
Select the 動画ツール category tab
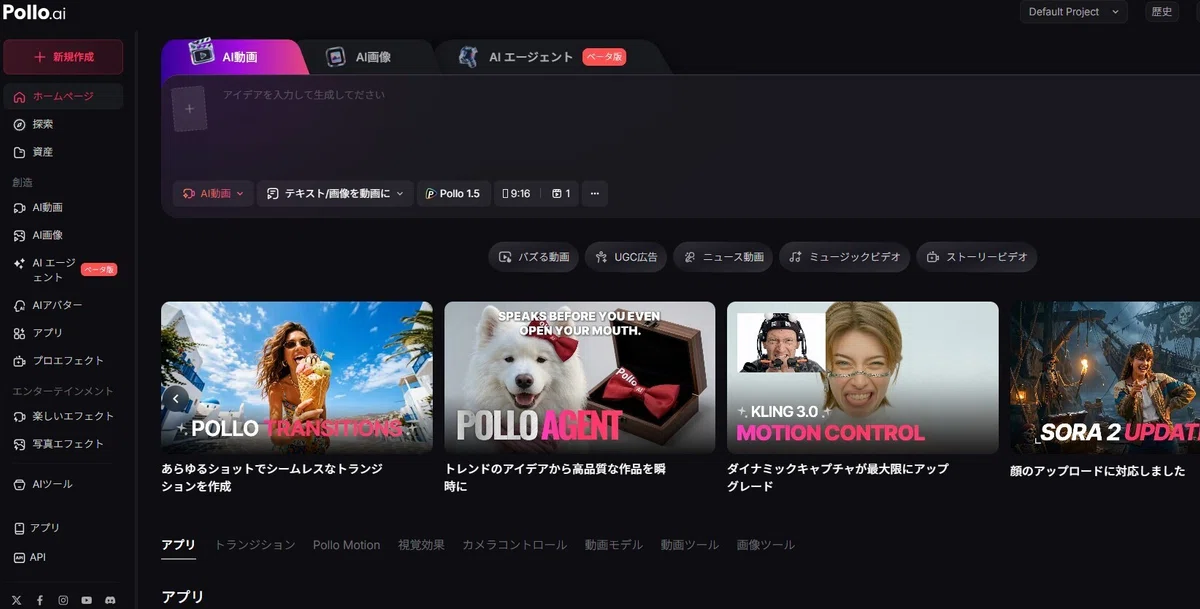point(689,545)
